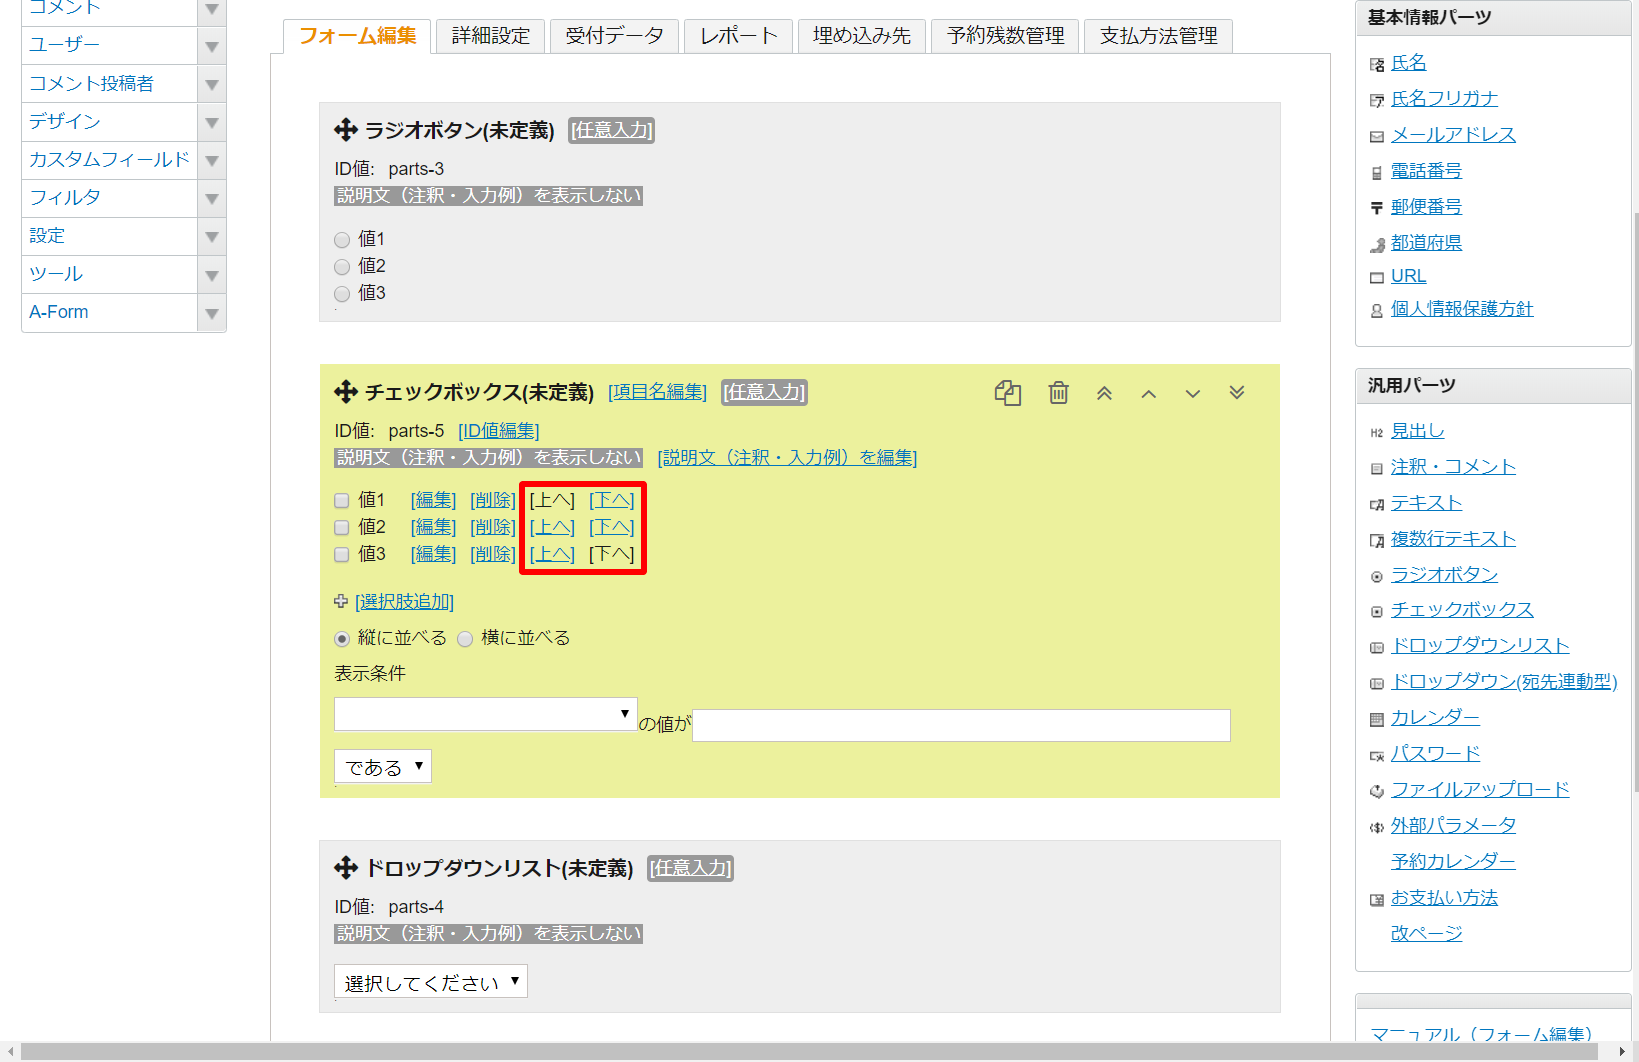Move checkbox part up one position
Viewport: 1639px width, 1062px height.
(x=1148, y=394)
